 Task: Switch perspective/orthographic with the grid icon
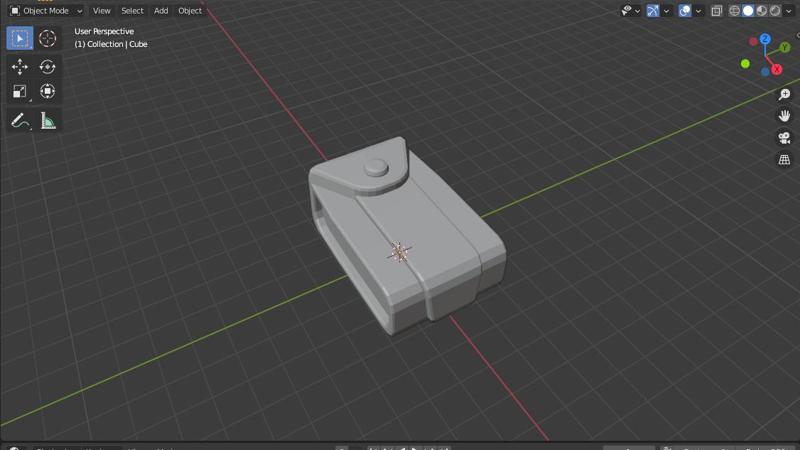pos(784,160)
